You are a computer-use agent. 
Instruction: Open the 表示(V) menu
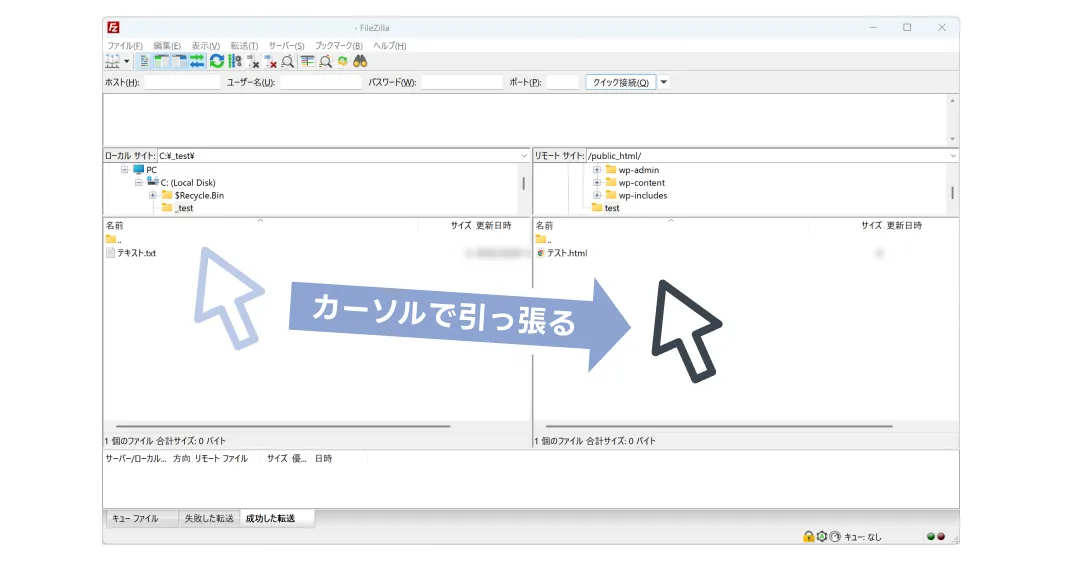(205, 45)
